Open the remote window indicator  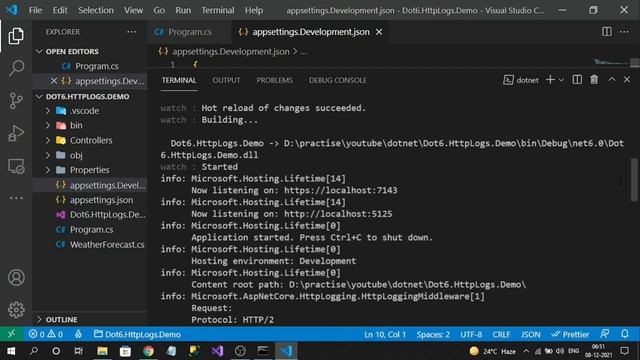pos(11,334)
